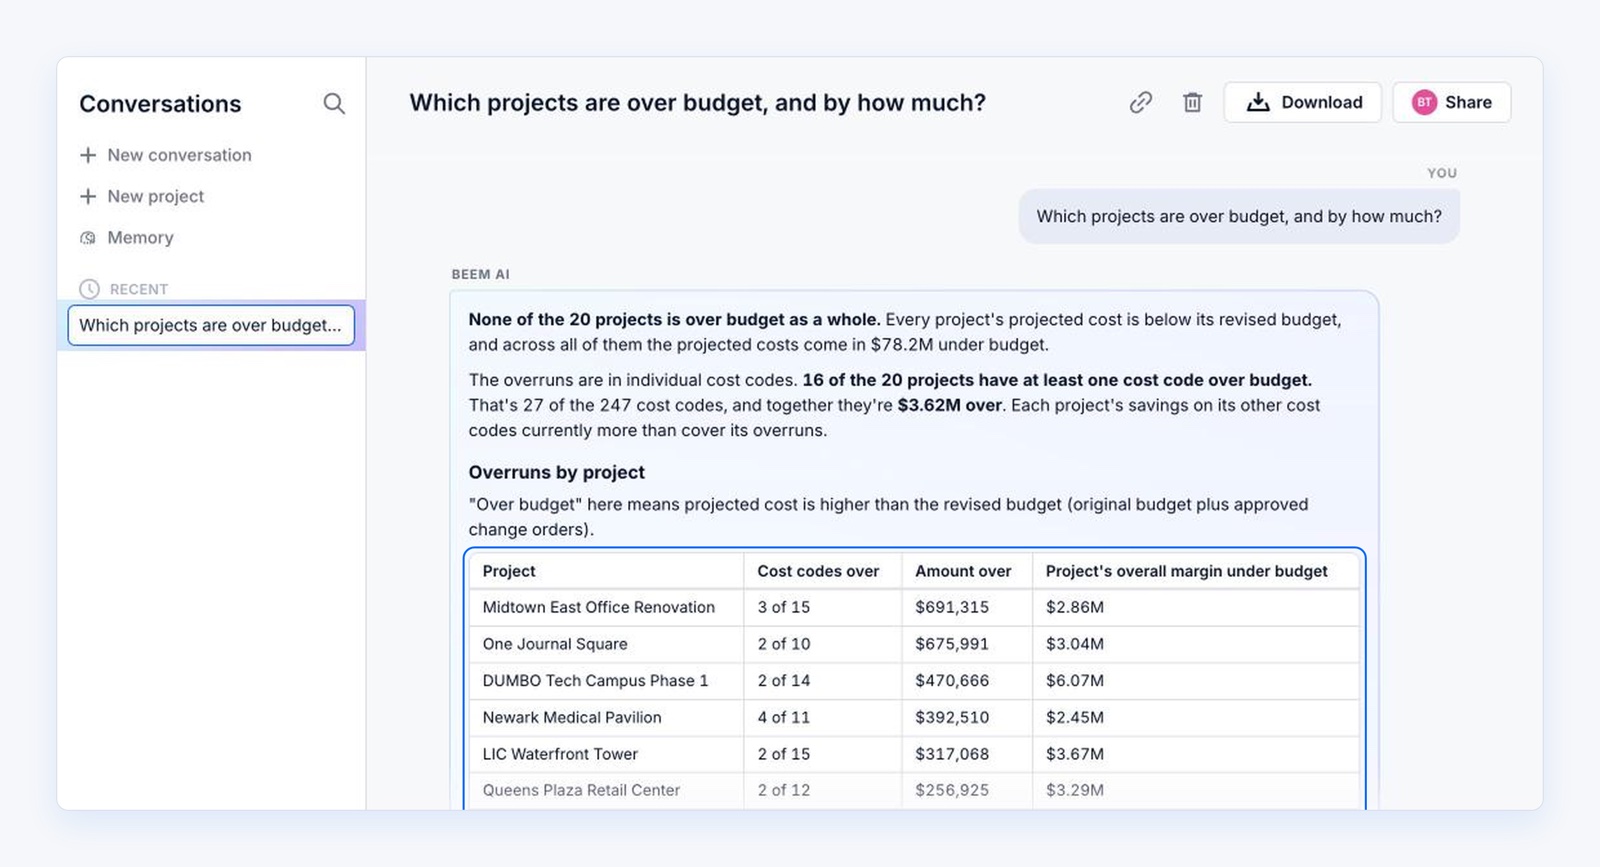Click the plus icon beside New conversation
1600x867 pixels.
(88, 155)
